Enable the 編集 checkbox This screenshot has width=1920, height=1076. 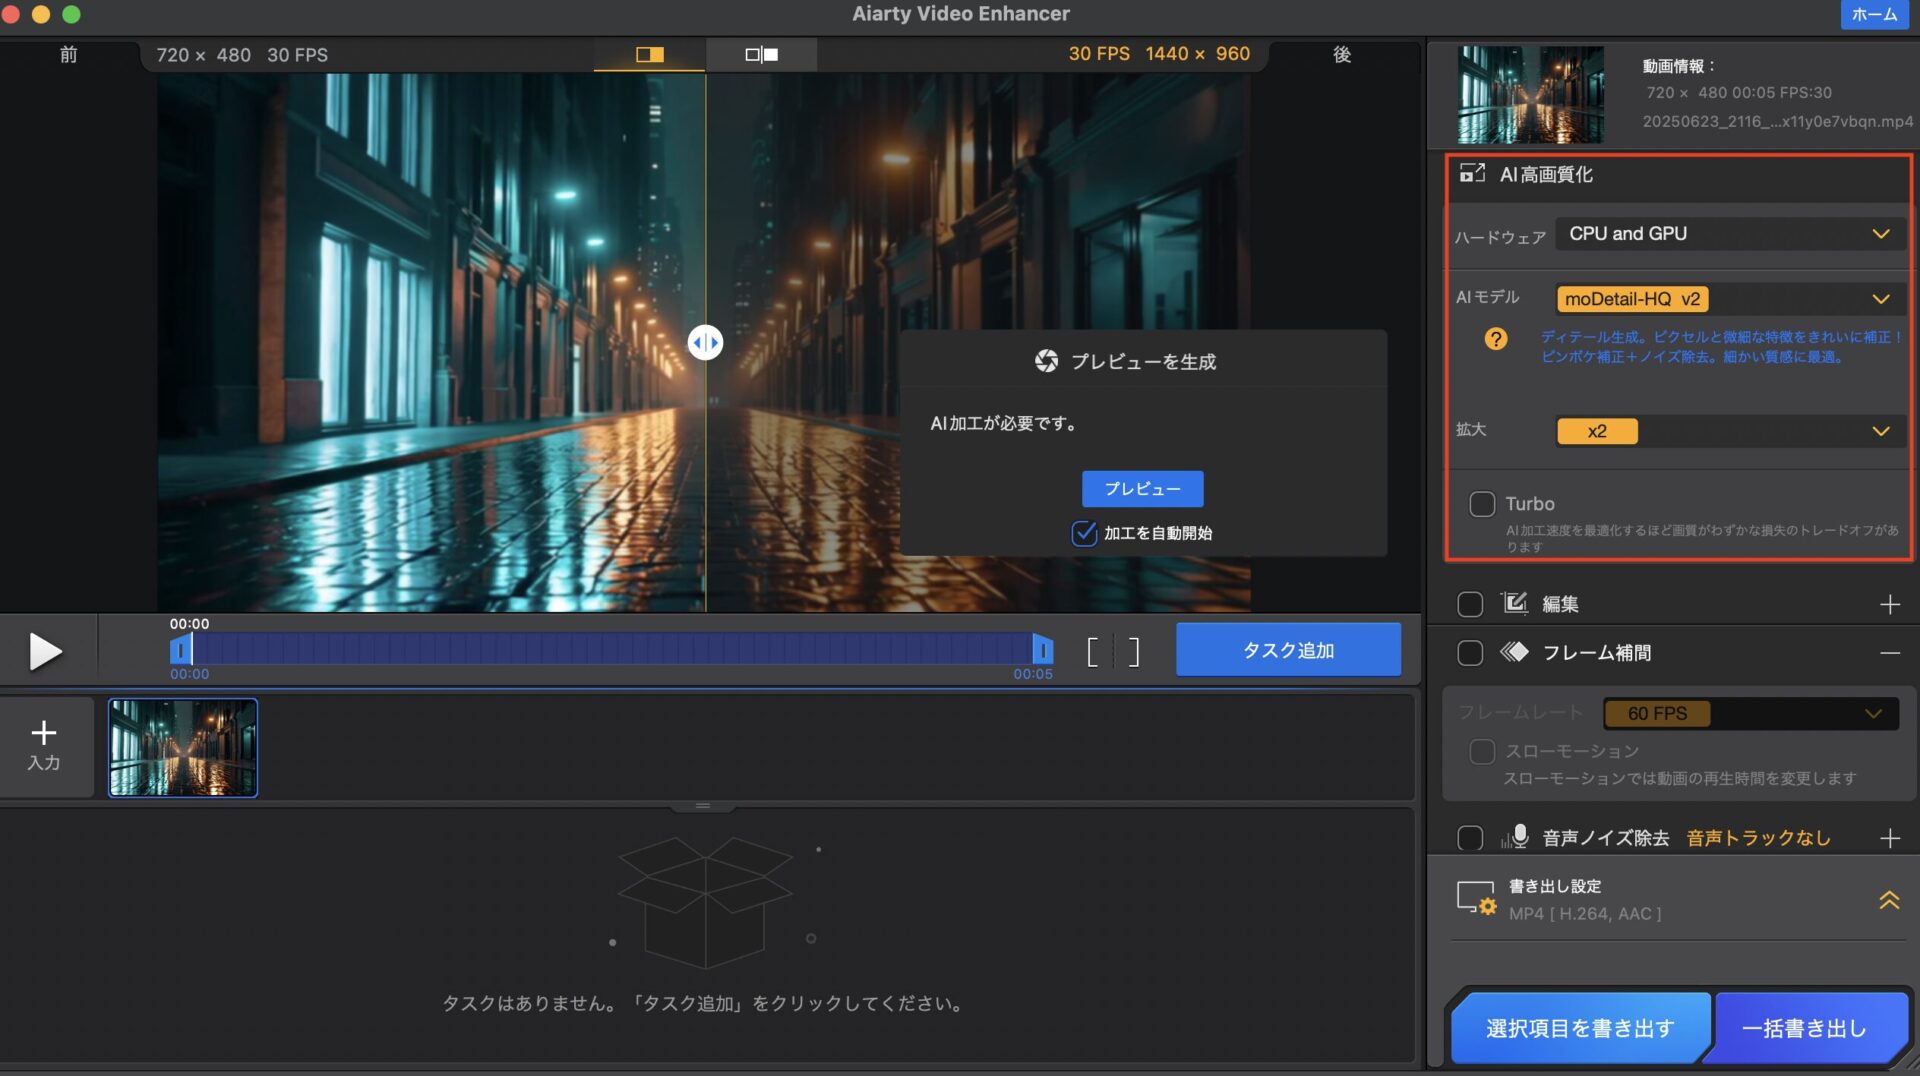coord(1470,605)
